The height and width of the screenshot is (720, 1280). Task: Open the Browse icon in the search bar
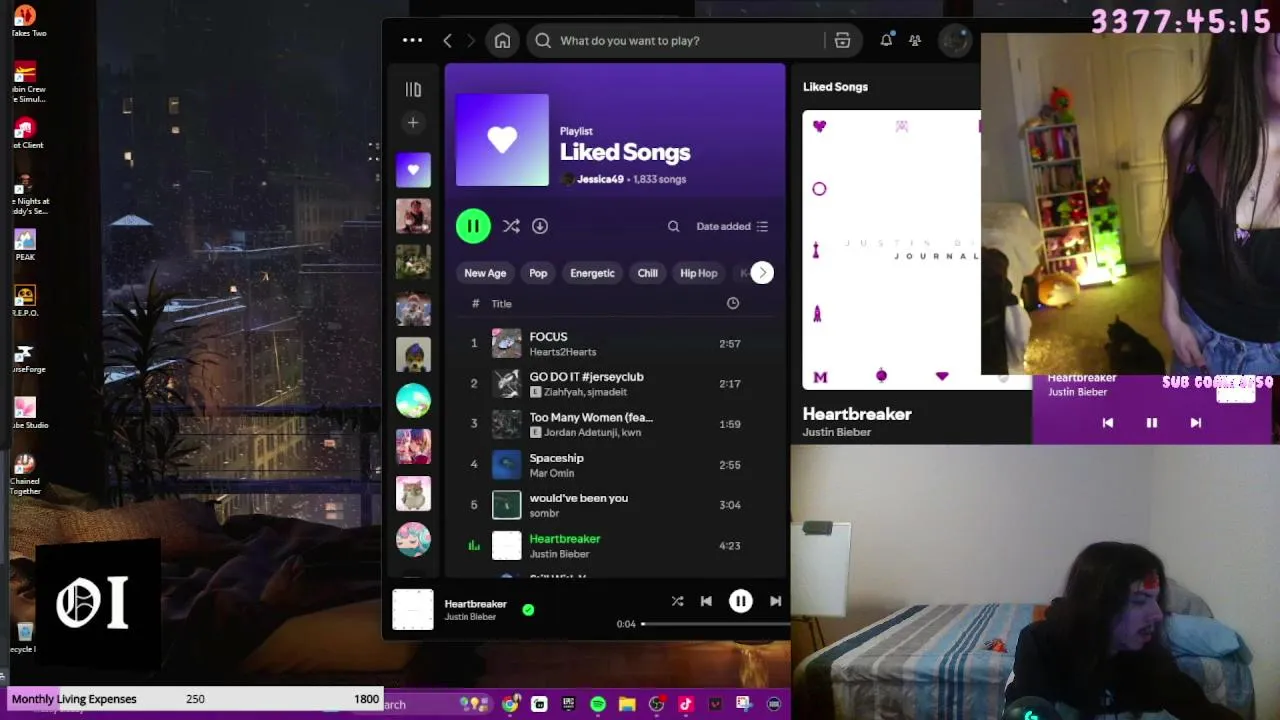(x=842, y=40)
